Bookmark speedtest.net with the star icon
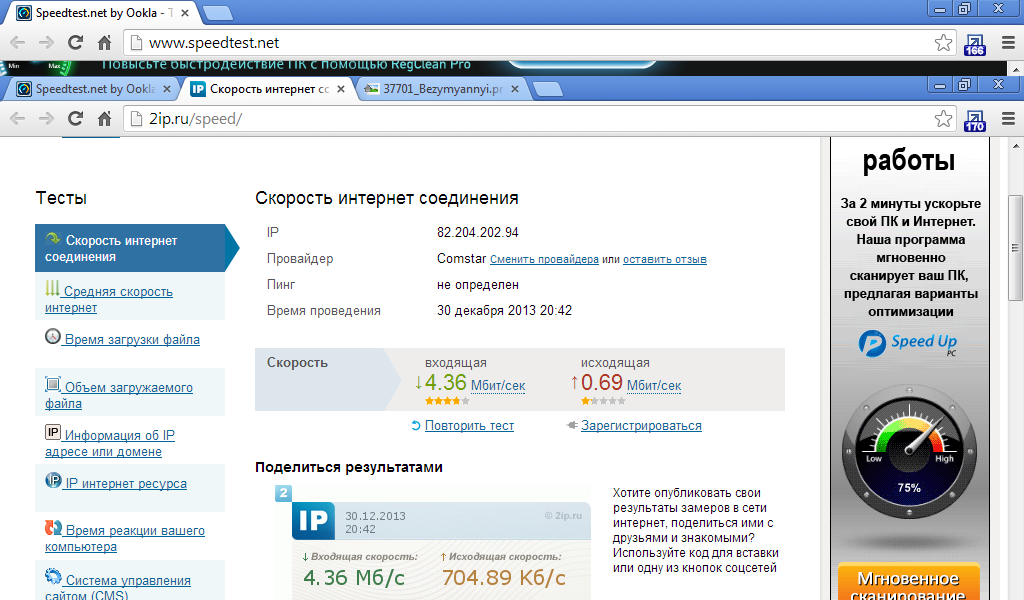 [x=943, y=42]
